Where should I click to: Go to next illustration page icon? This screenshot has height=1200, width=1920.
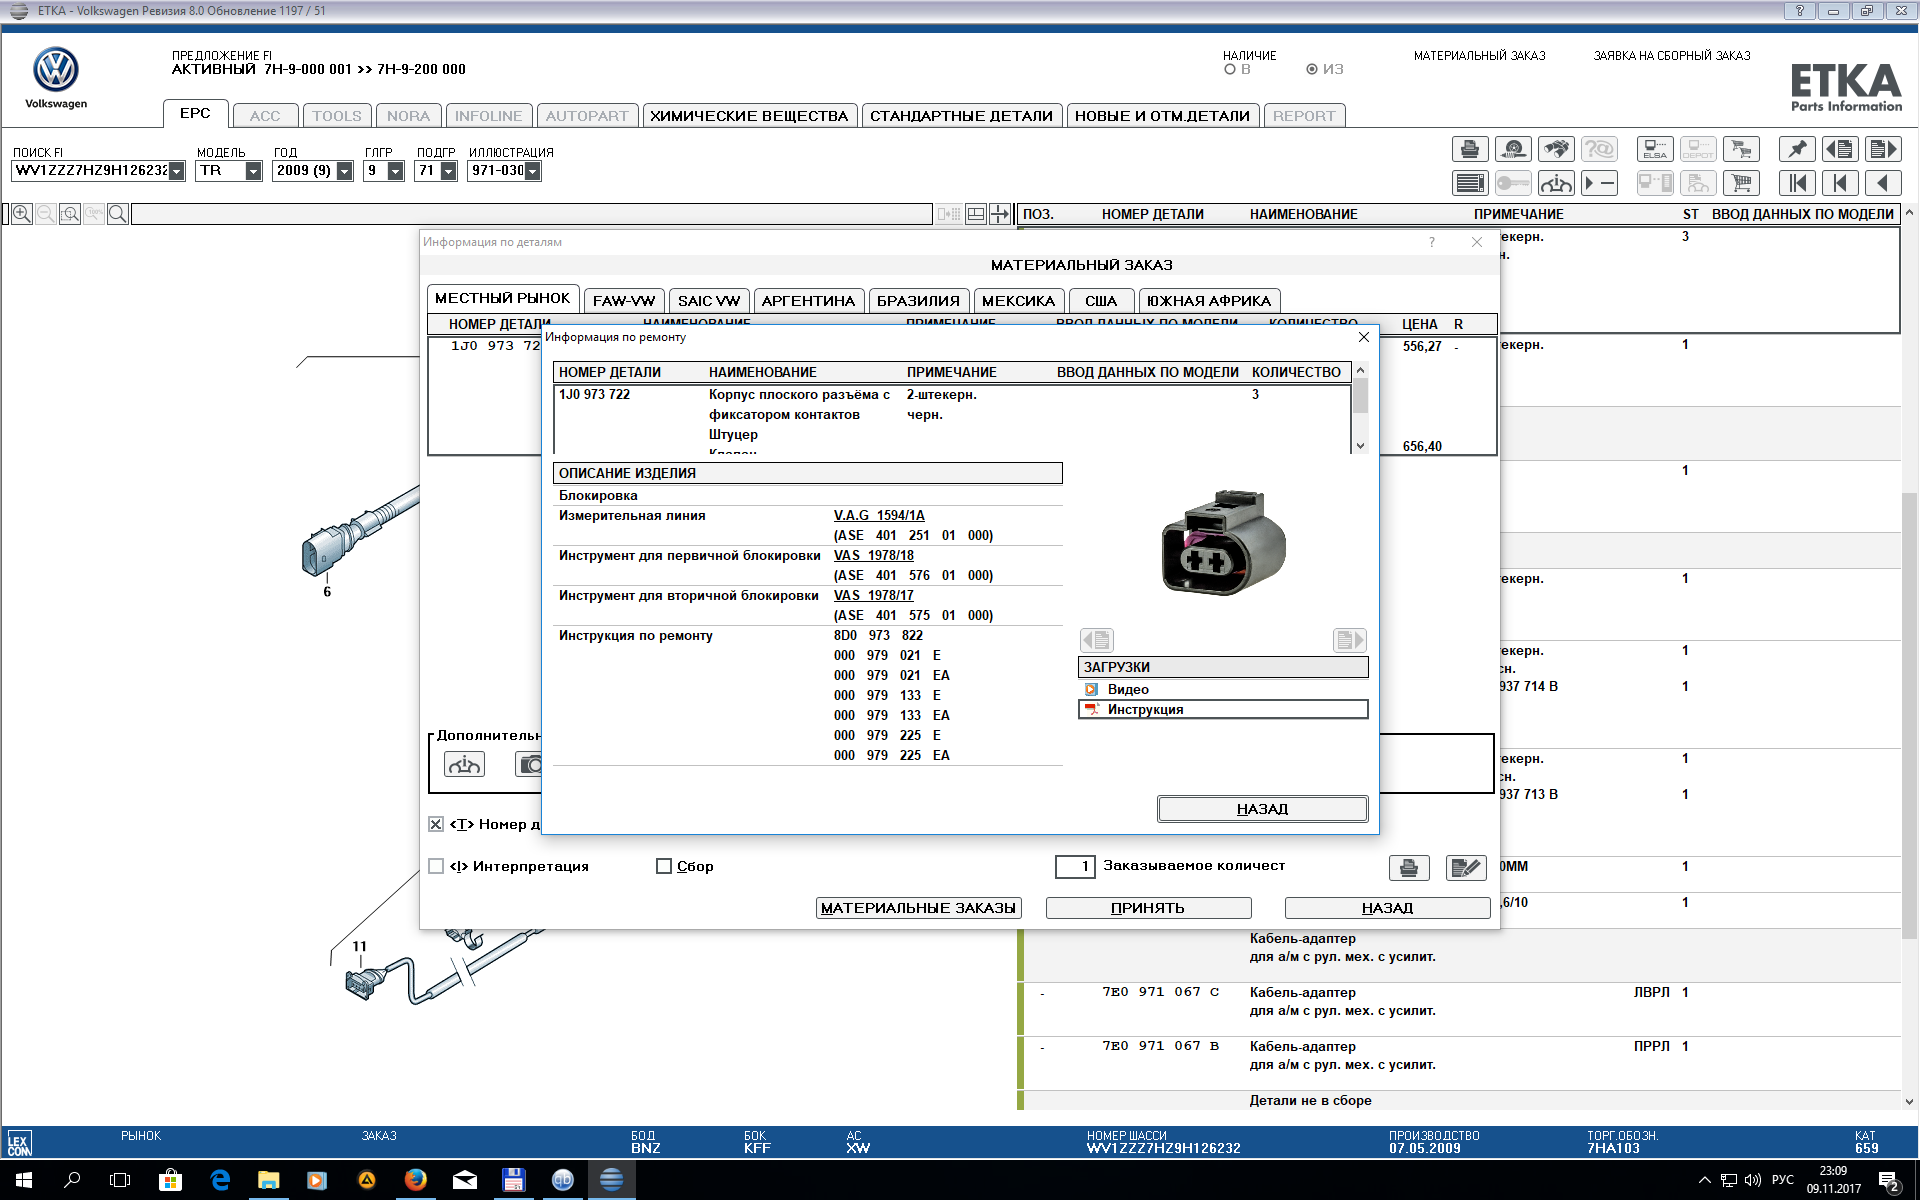coord(1883,149)
